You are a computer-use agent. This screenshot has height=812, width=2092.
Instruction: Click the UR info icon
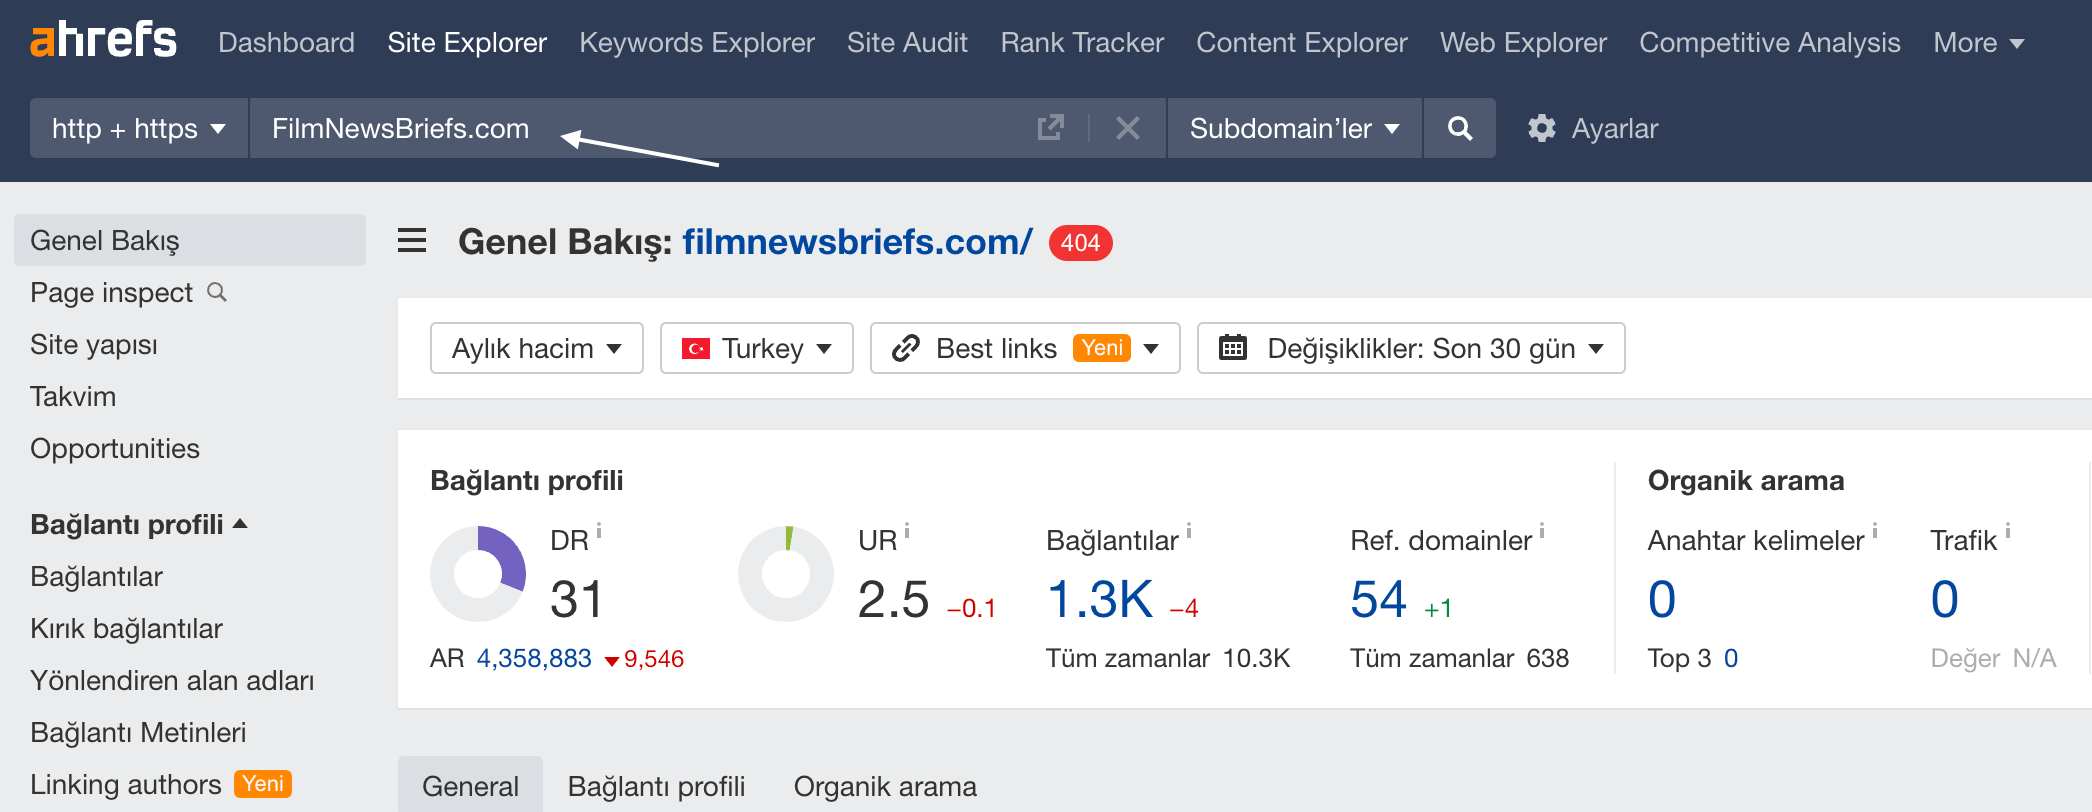[x=907, y=530]
